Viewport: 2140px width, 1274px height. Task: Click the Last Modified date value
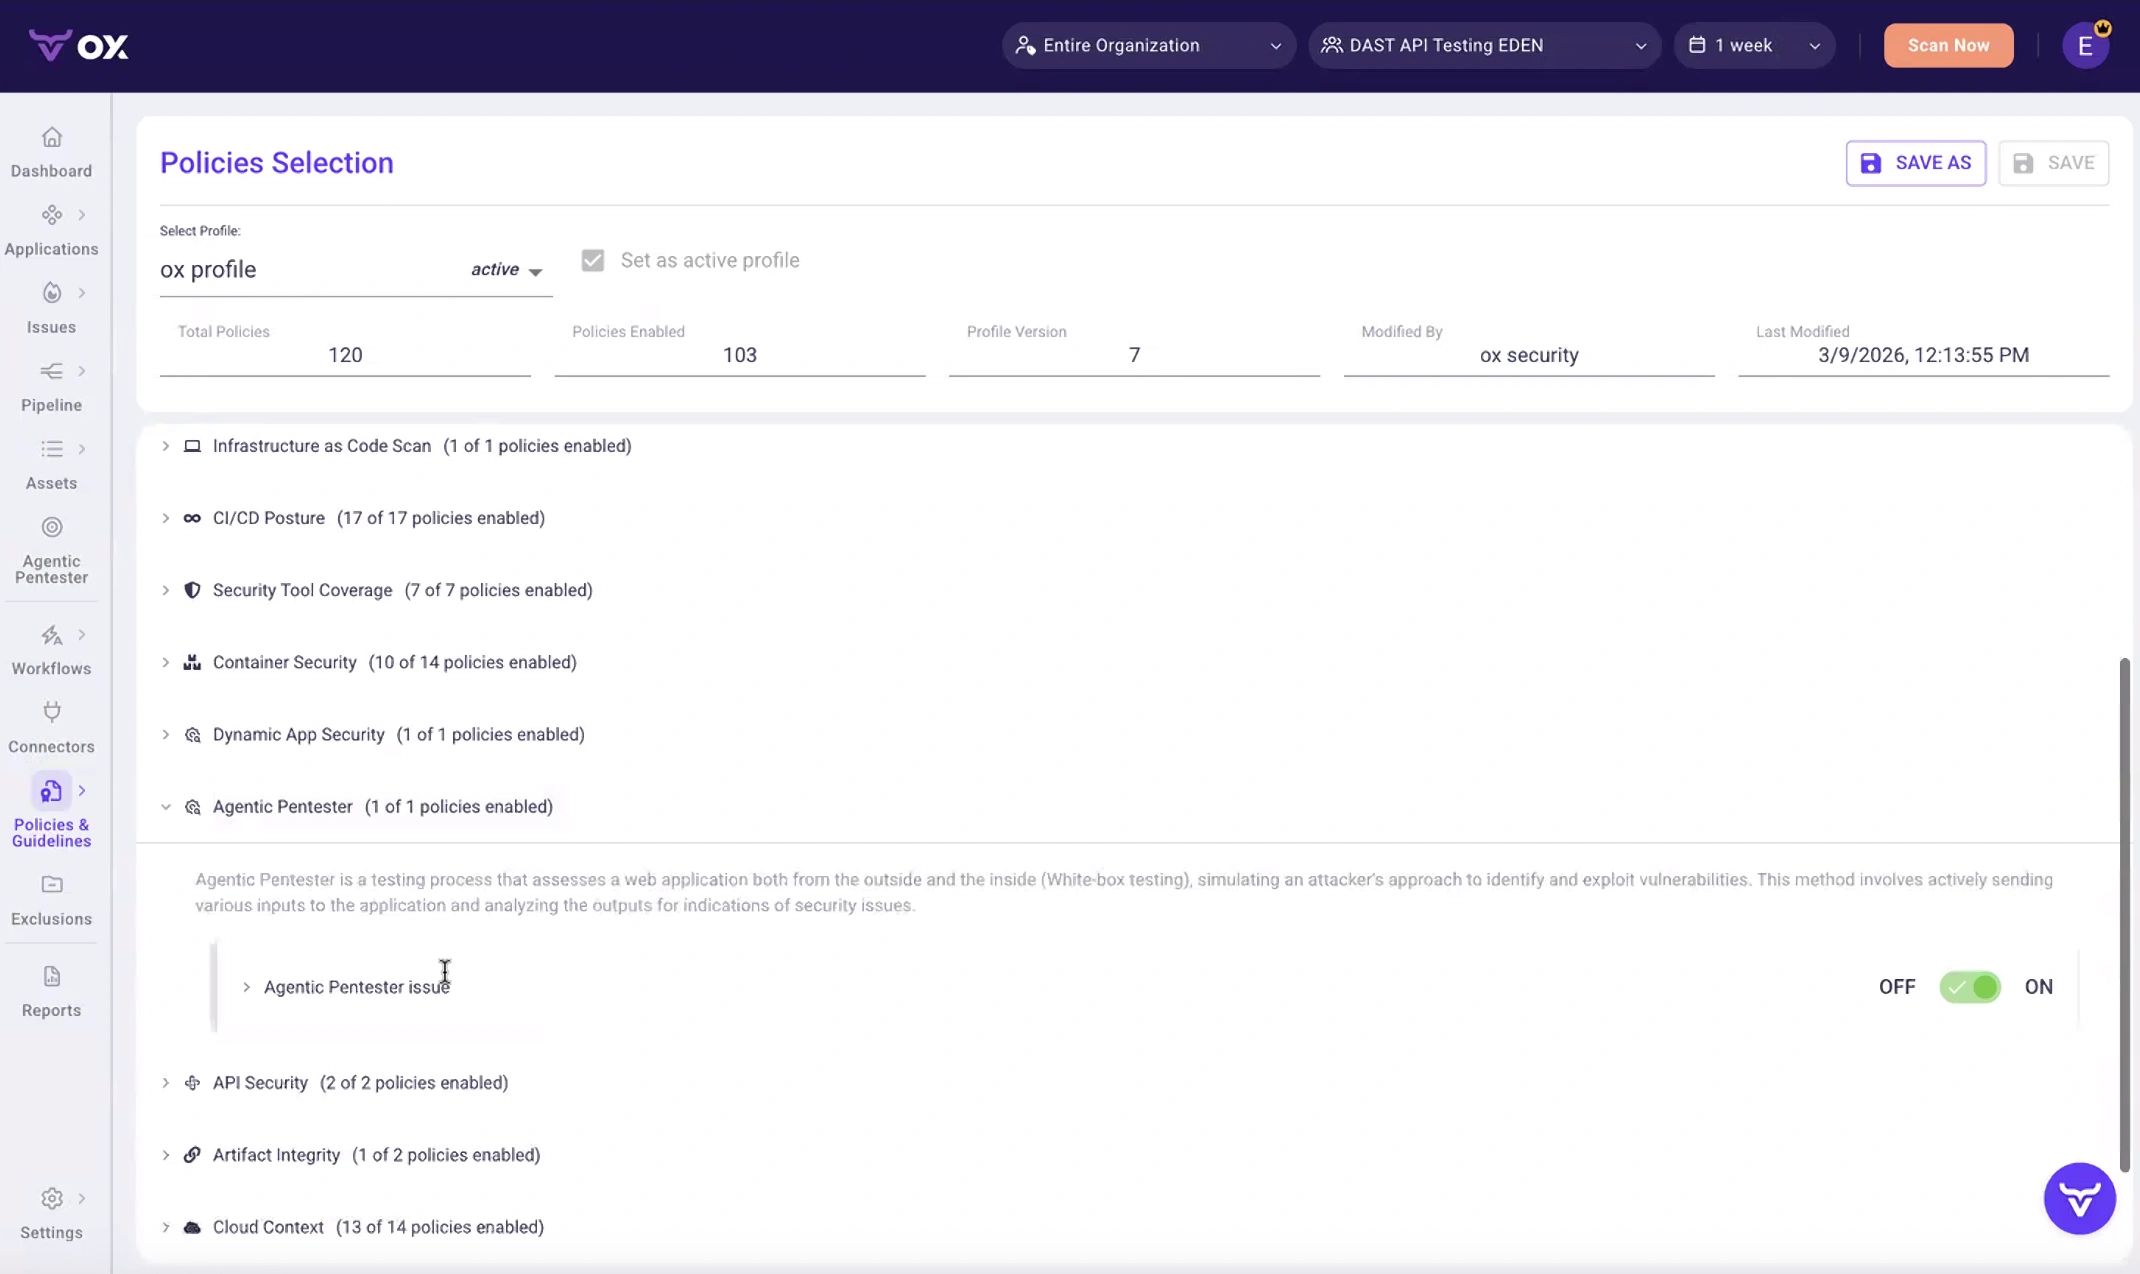tap(1923, 355)
